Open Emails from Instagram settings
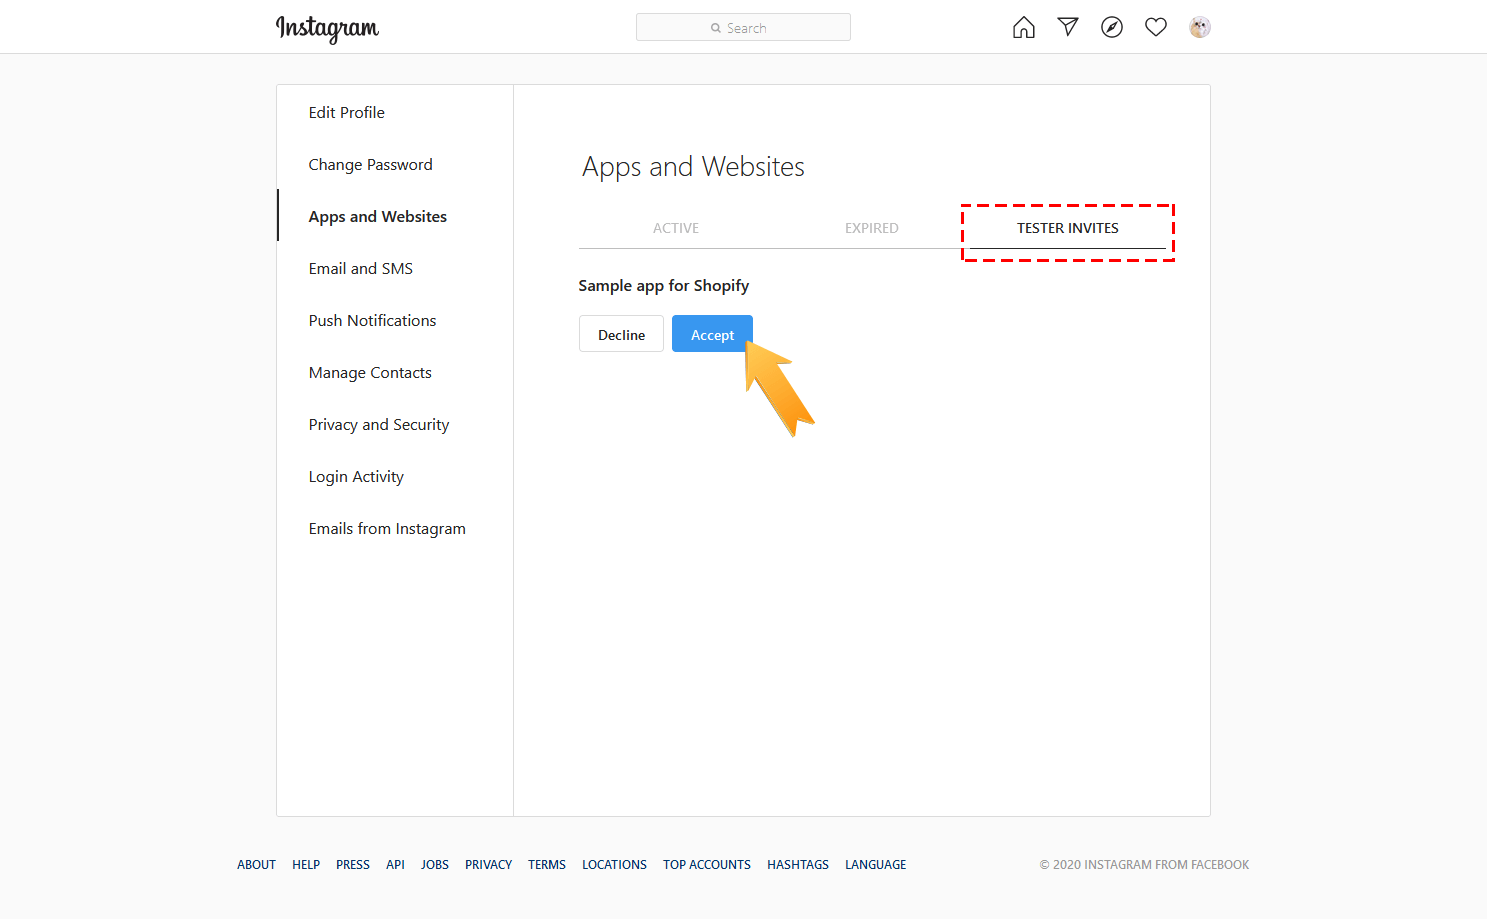This screenshot has width=1487, height=919. (387, 529)
